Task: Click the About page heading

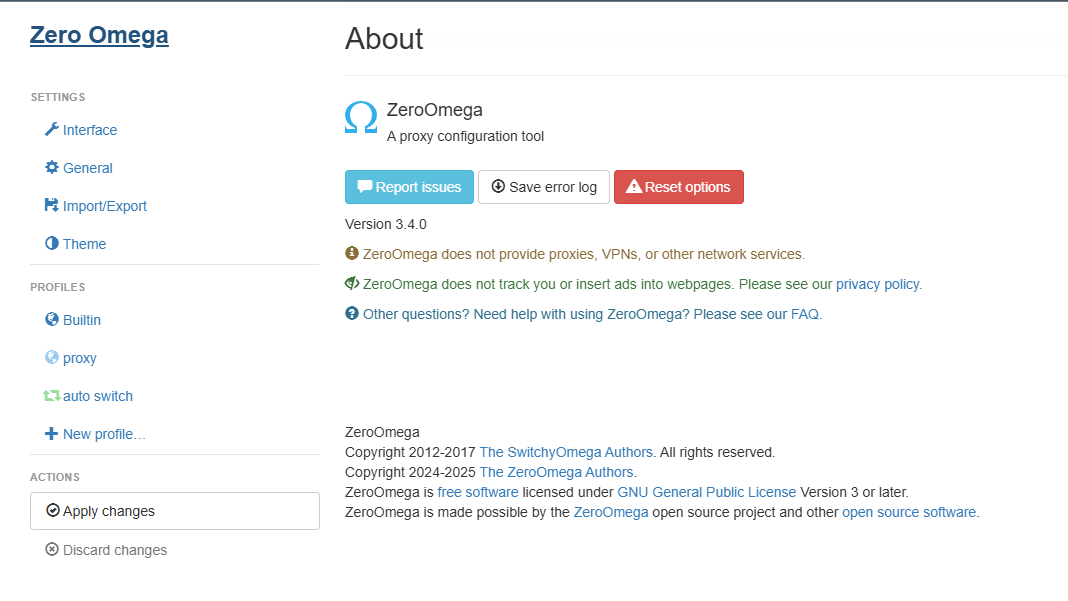Action: [384, 39]
